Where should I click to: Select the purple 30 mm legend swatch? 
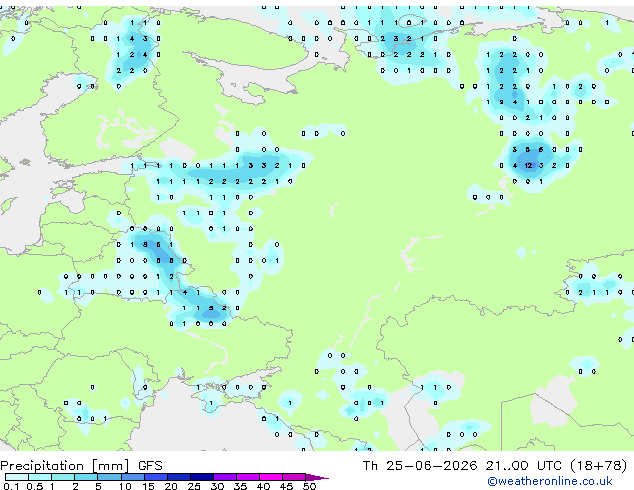225,477
